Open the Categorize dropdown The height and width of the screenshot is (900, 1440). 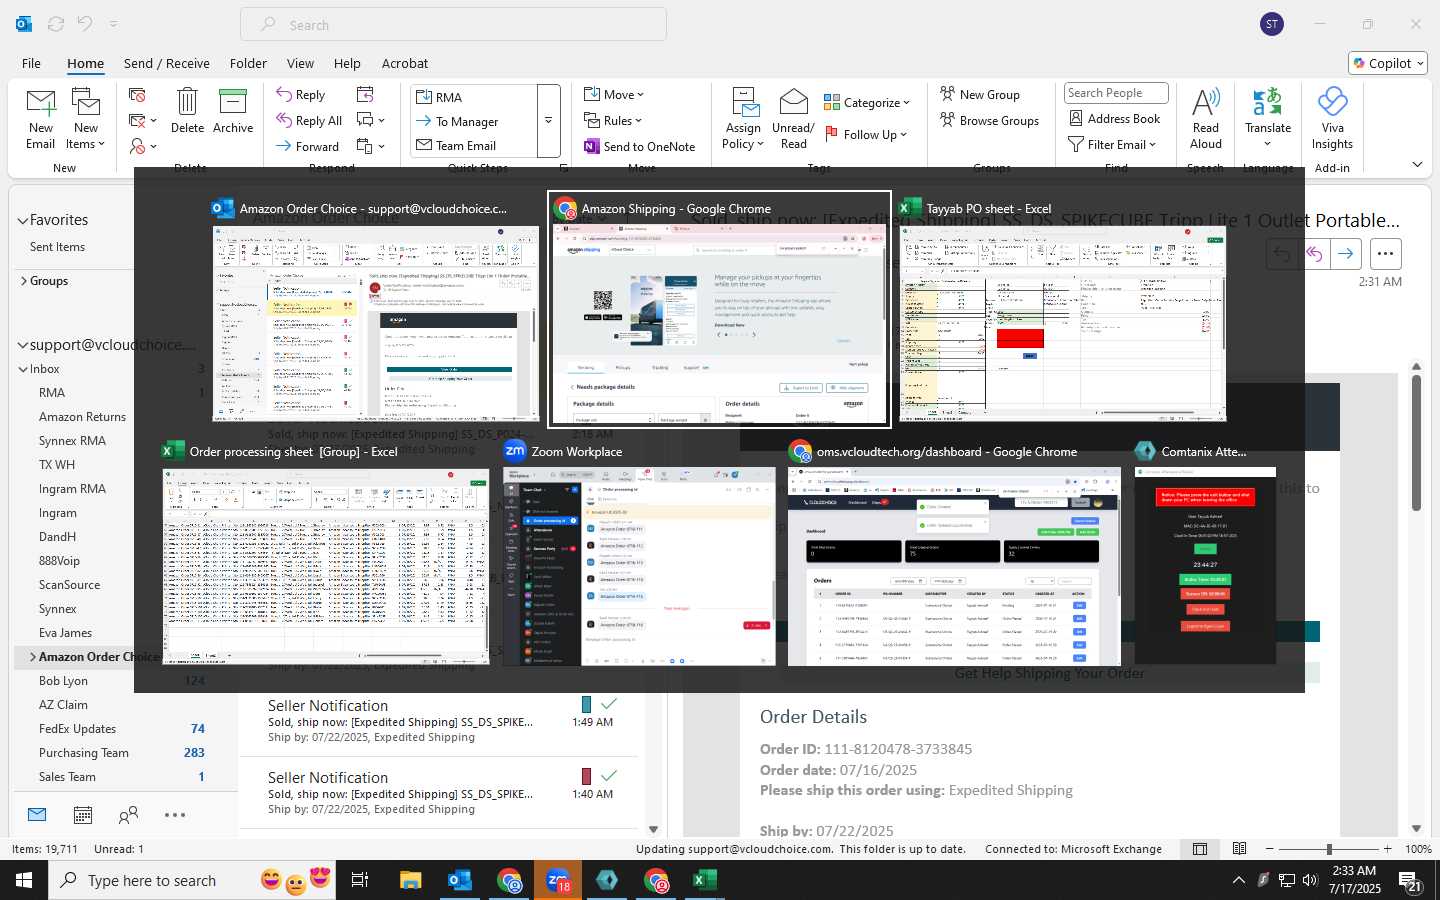[867, 102]
